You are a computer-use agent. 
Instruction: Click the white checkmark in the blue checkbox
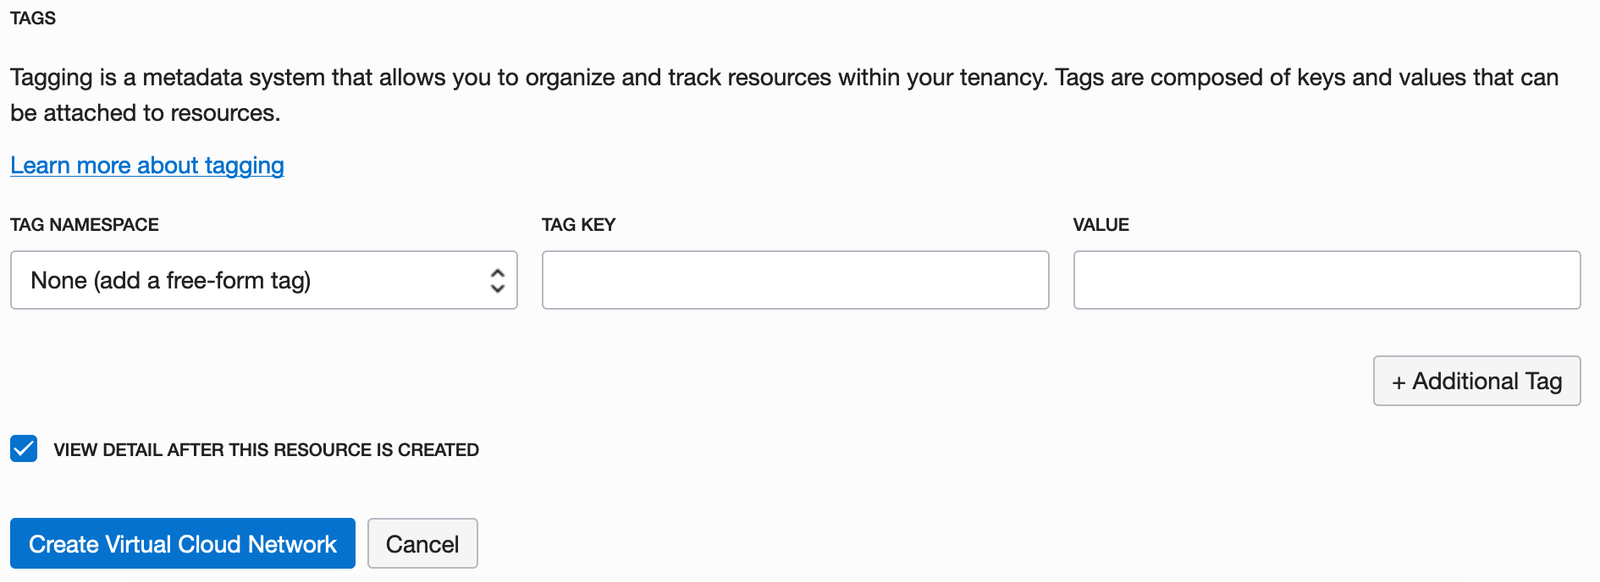click(24, 449)
